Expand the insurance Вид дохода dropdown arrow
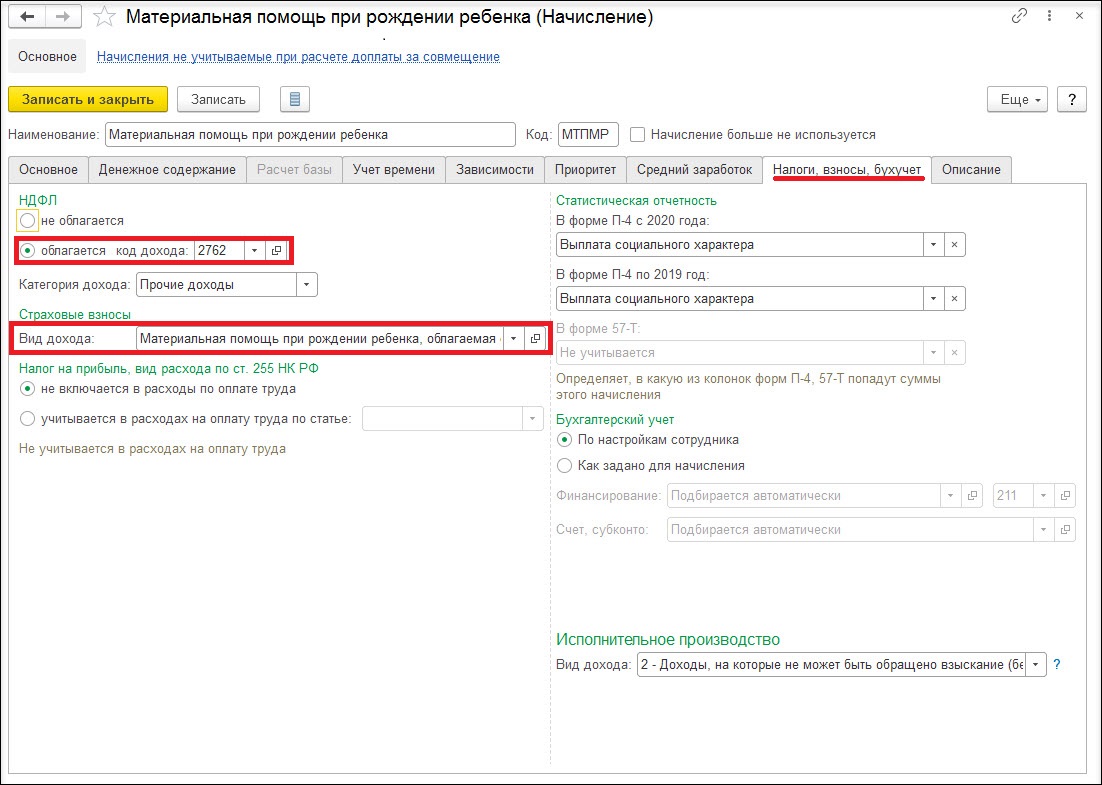The width and height of the screenshot is (1102, 785). pos(514,339)
